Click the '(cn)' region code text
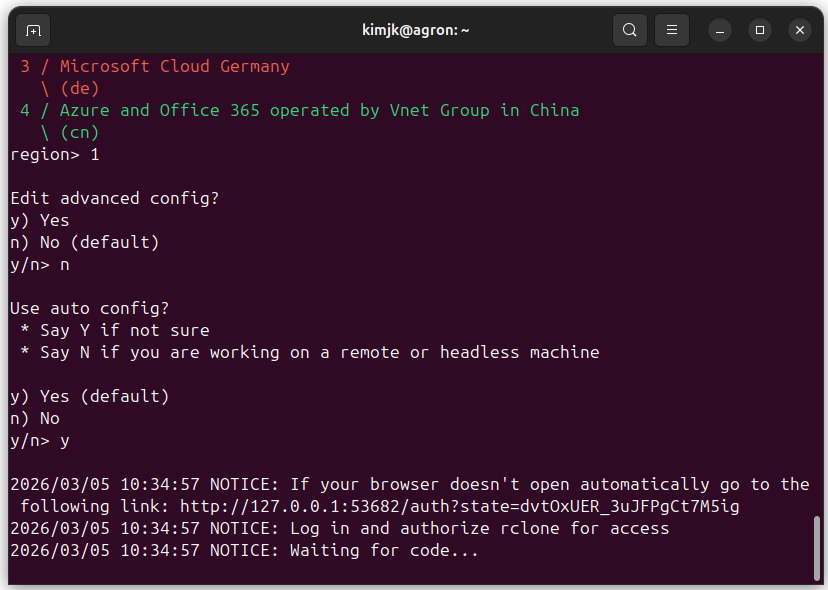 tap(79, 132)
